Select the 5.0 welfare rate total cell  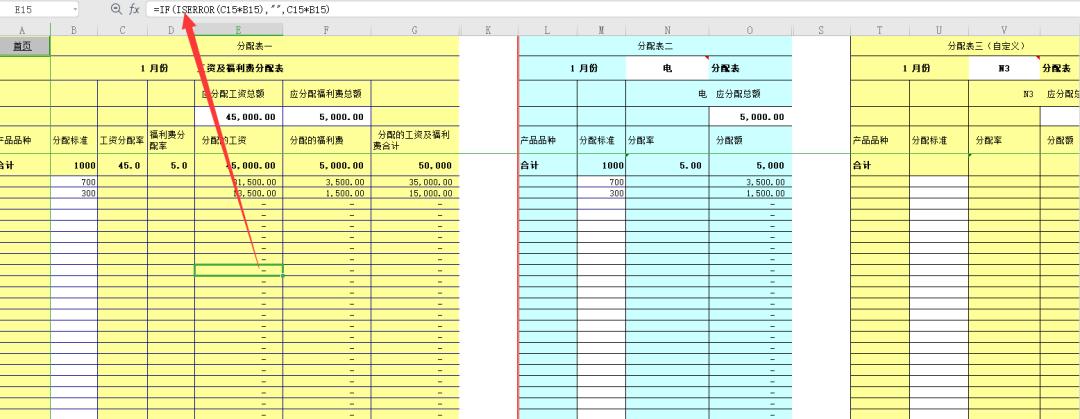point(171,165)
